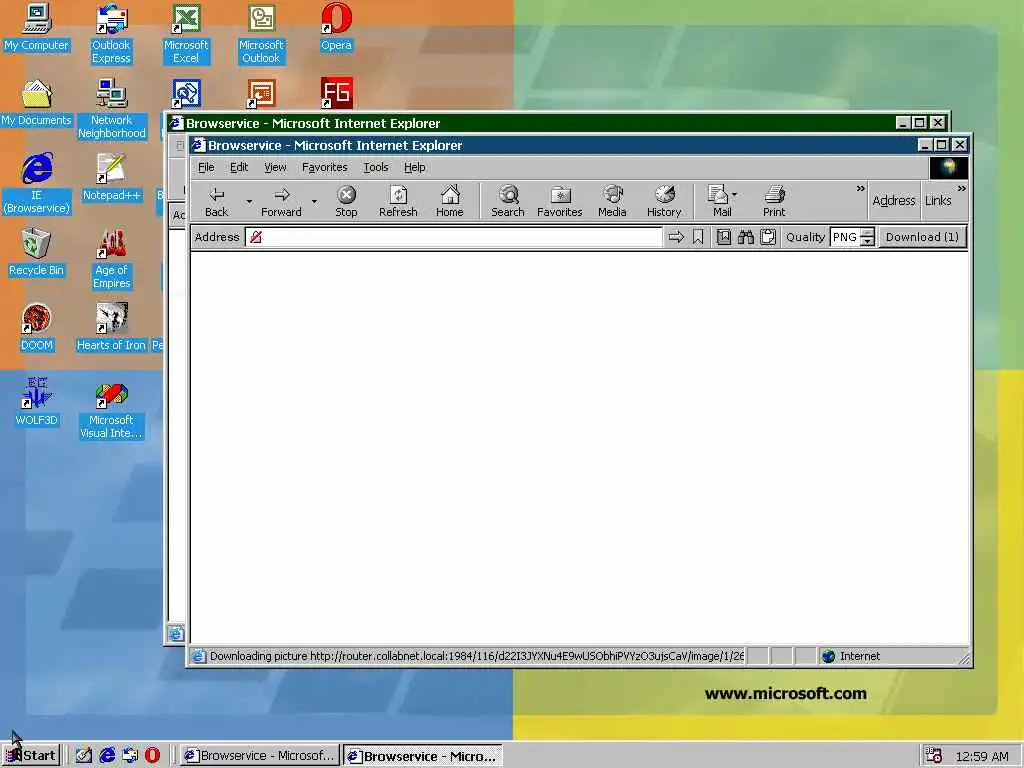Reload the page with Refresh
1024x768 pixels.
click(x=398, y=201)
